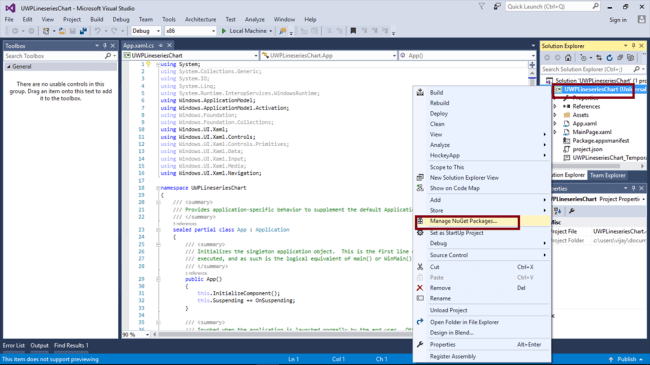
Task: Click Collapse All icon in Solution Explorer
Action: point(620,58)
